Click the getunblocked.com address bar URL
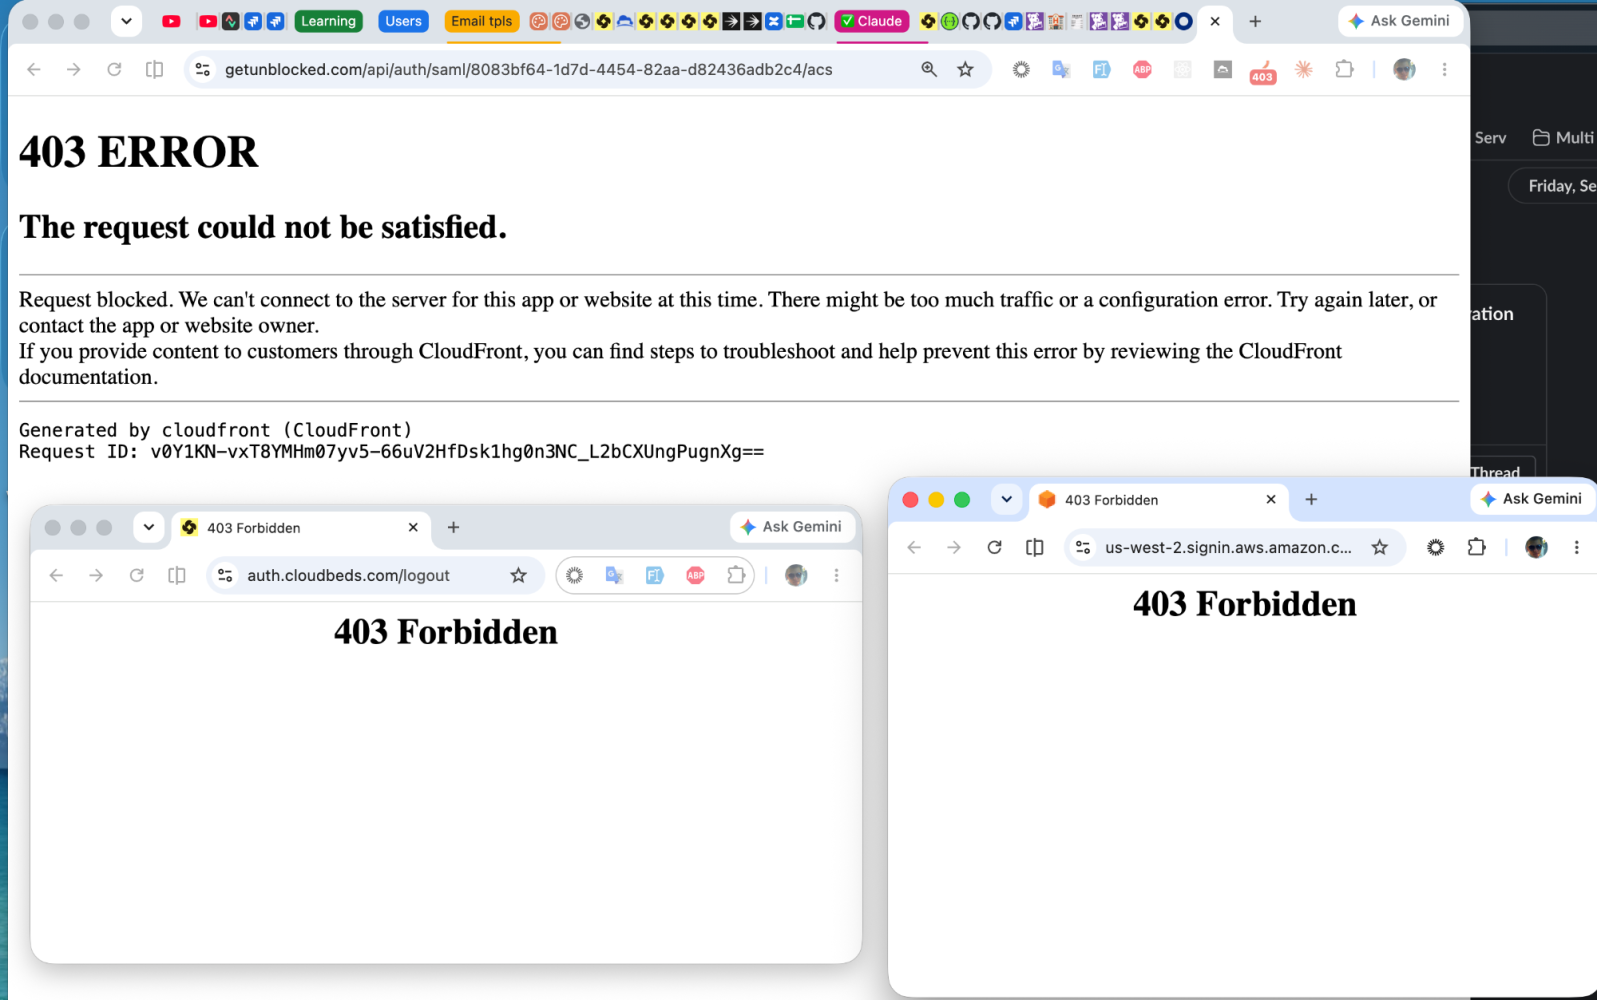Screen dimensions: 1597x1000 pos(528,69)
